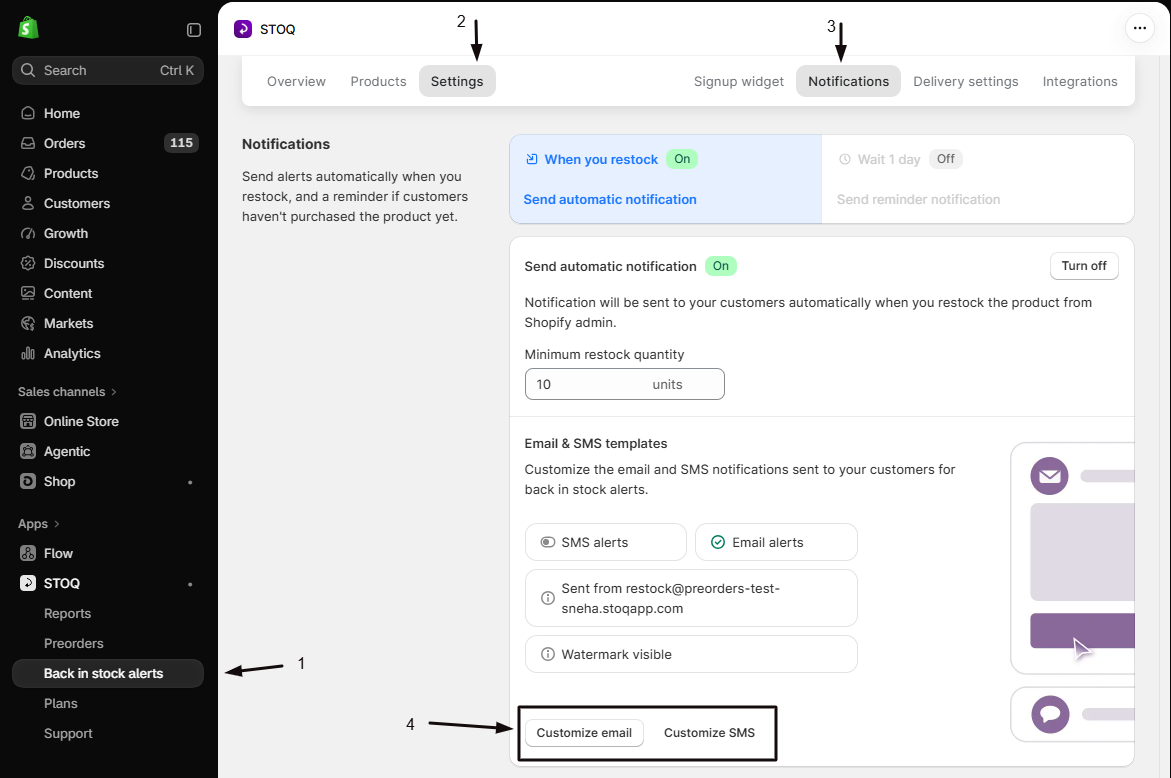Image resolution: width=1171 pixels, height=778 pixels.
Task: Click the Orders inbox icon
Action: coord(28,143)
